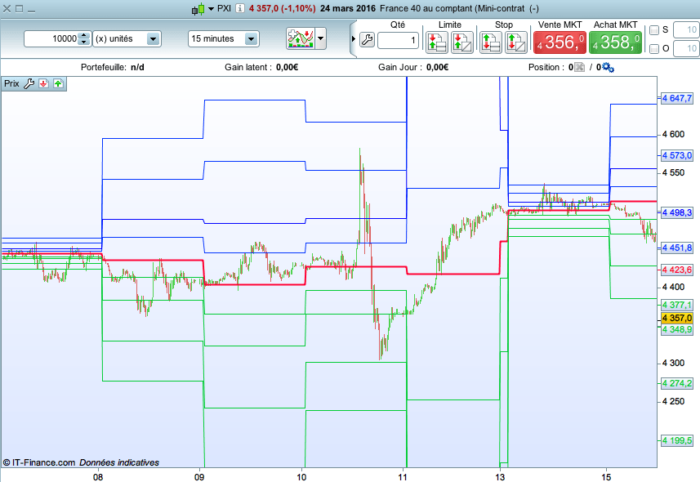Click the 4 573,0 blue price label
This screenshot has width=700, height=482.
click(x=677, y=155)
